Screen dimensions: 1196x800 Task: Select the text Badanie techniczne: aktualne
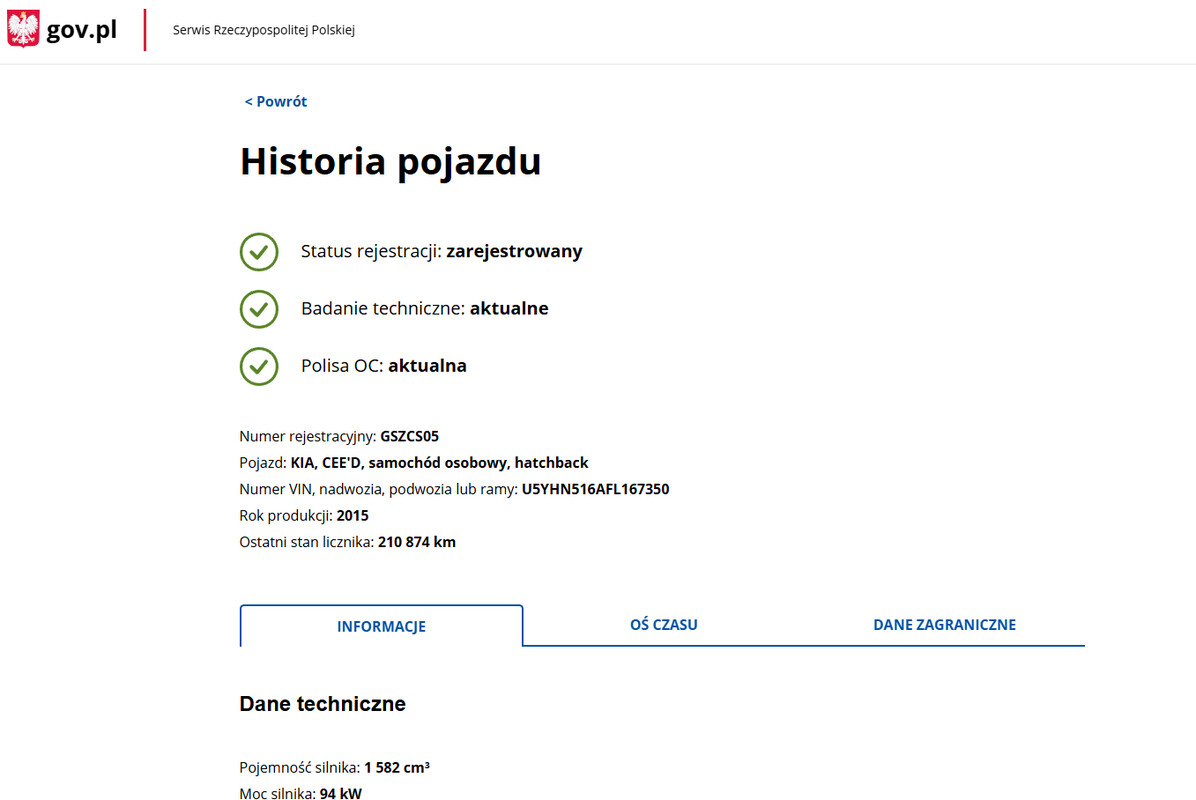425,309
